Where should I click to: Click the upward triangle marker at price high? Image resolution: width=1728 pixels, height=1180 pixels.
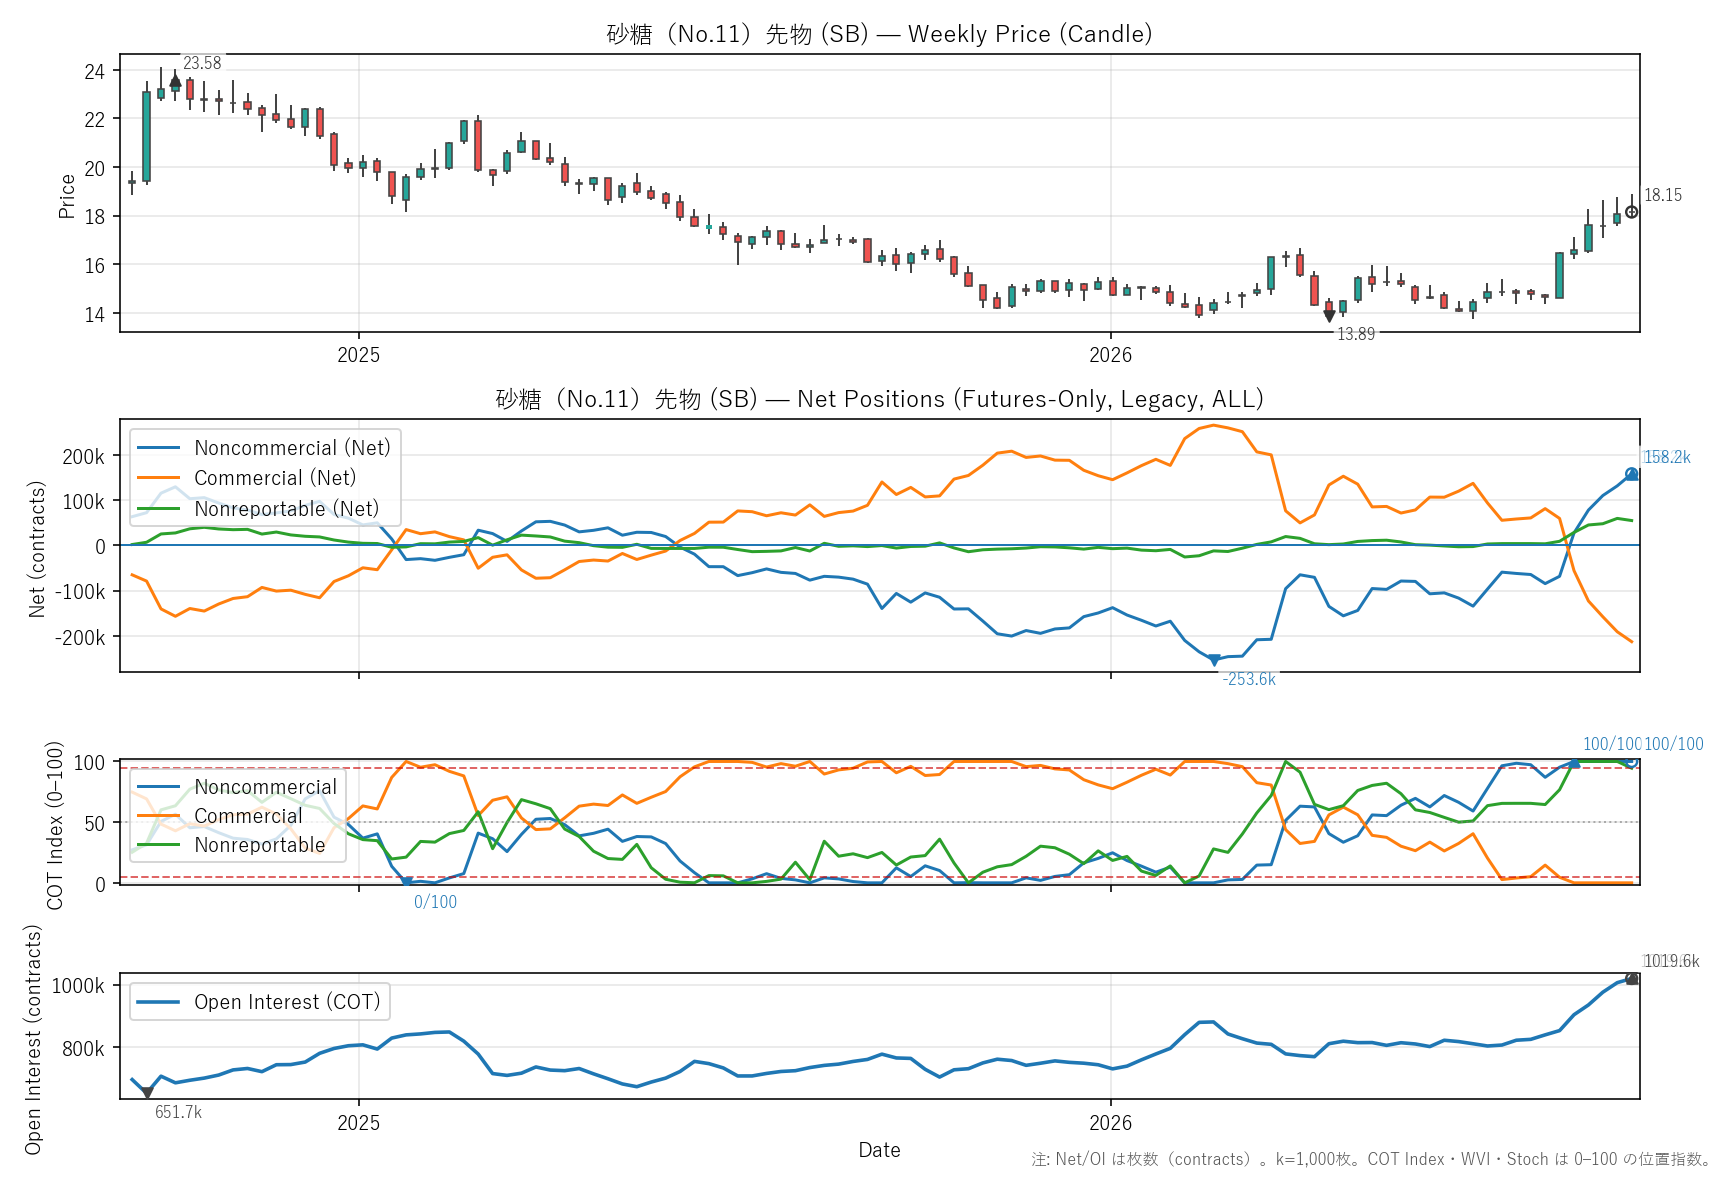pos(175,81)
